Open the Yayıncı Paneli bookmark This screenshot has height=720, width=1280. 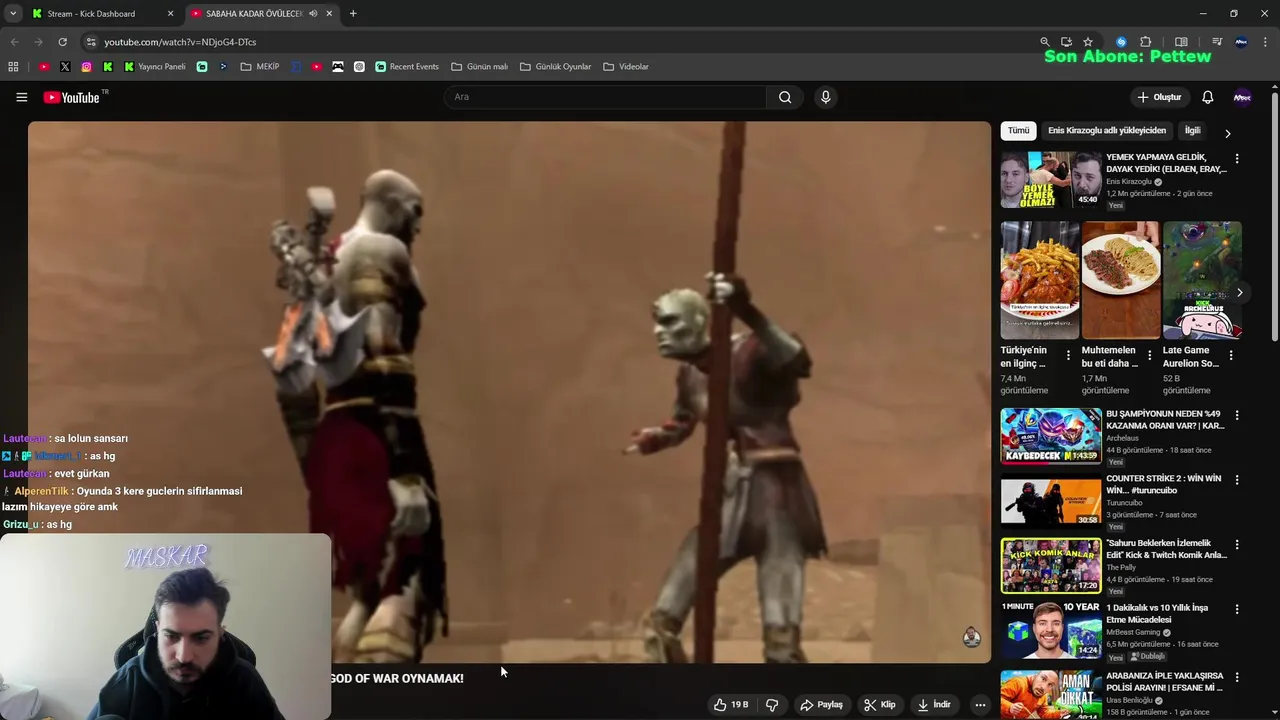pos(155,67)
